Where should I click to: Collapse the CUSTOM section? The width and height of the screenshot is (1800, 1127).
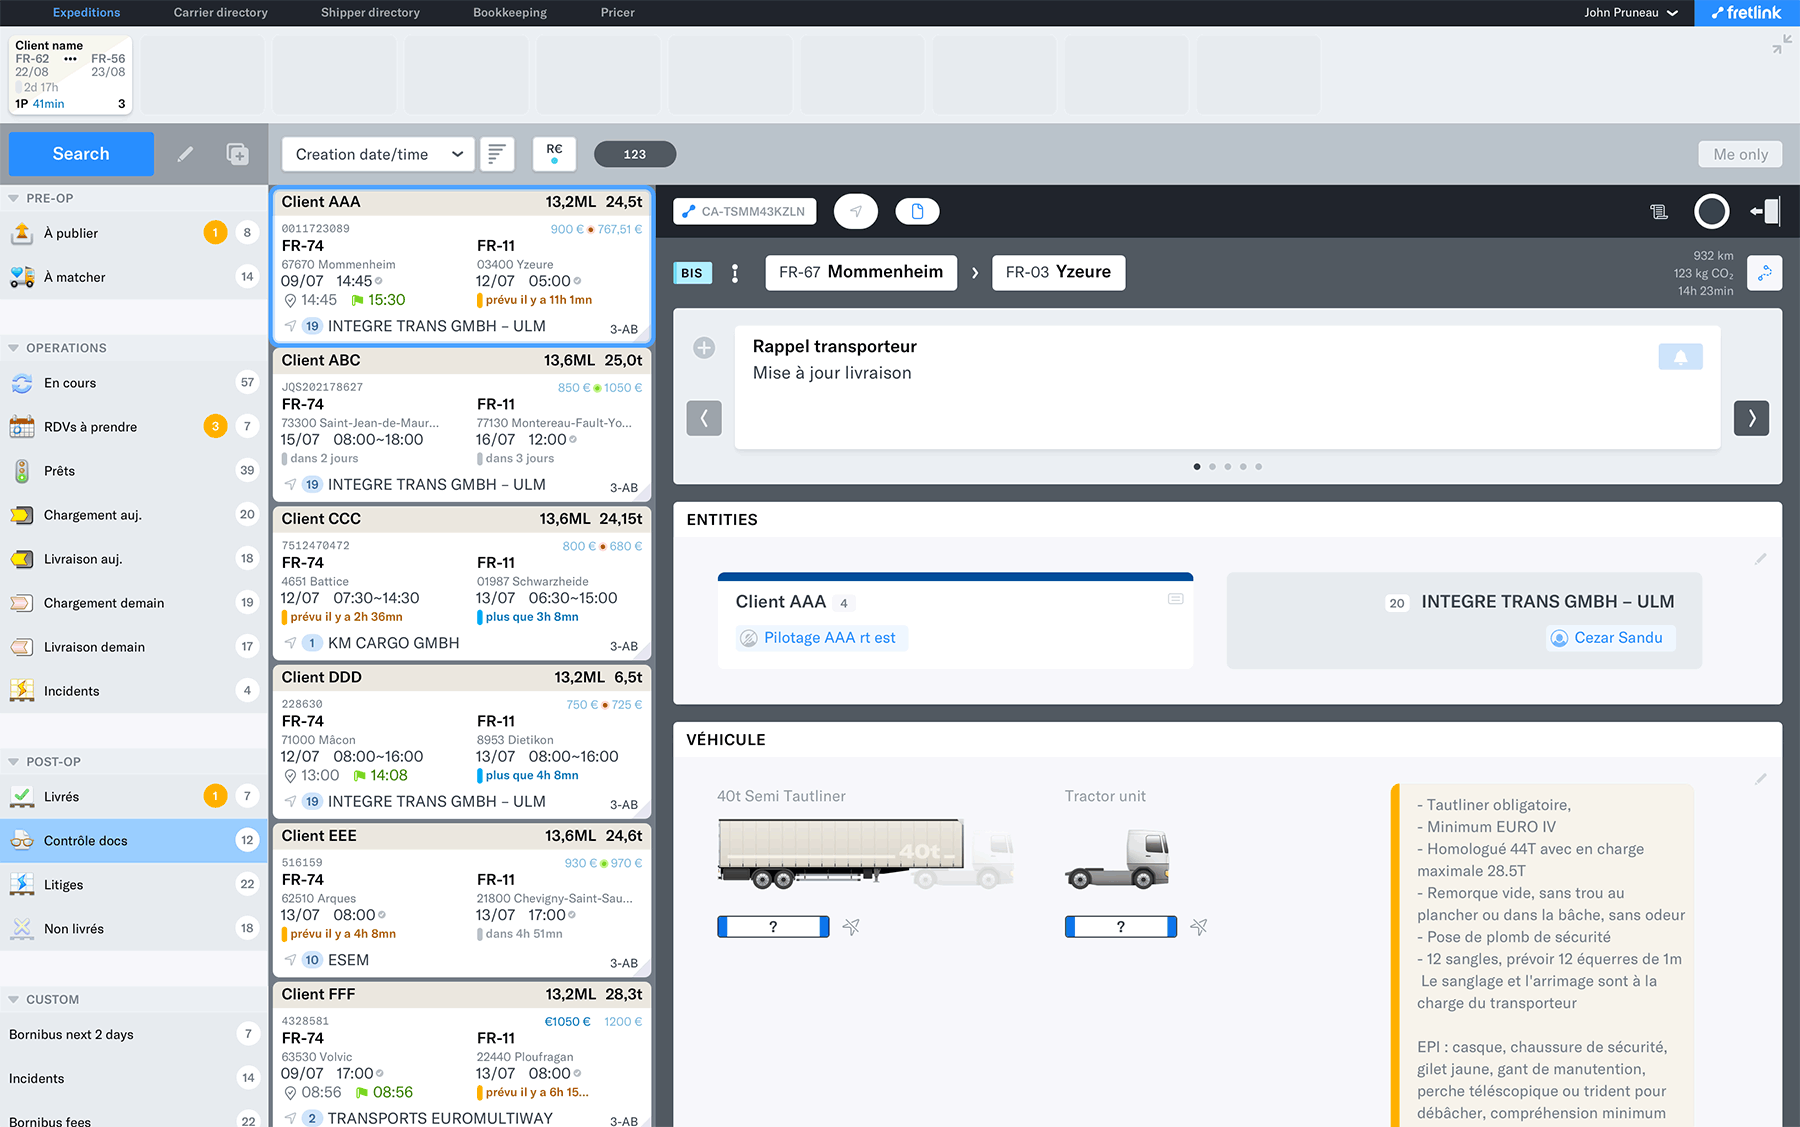[x=14, y=1000]
